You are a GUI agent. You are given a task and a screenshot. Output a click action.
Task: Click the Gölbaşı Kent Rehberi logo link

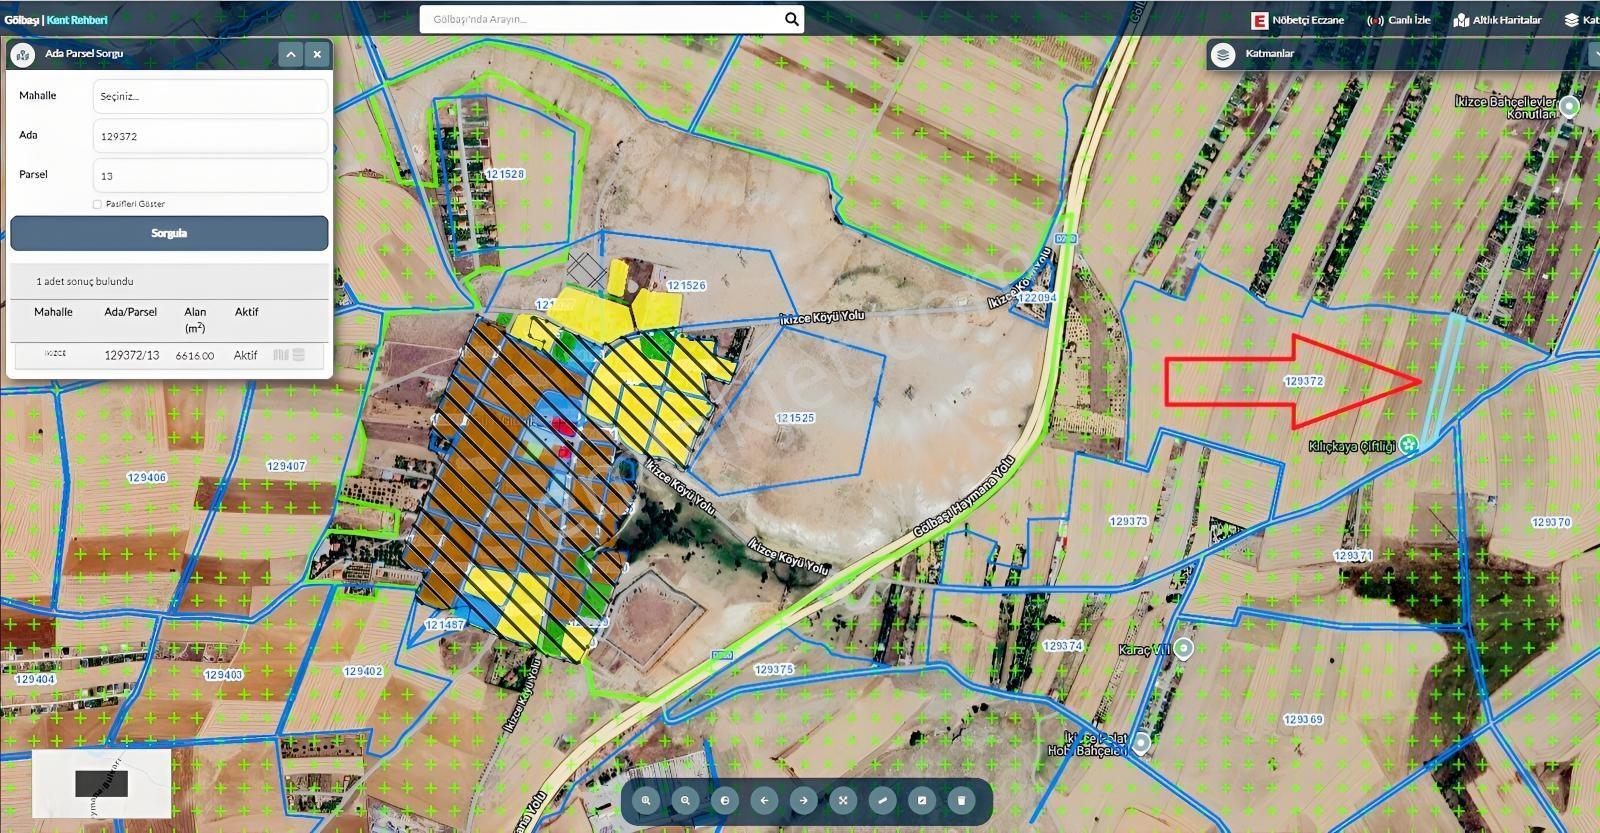click(x=56, y=20)
